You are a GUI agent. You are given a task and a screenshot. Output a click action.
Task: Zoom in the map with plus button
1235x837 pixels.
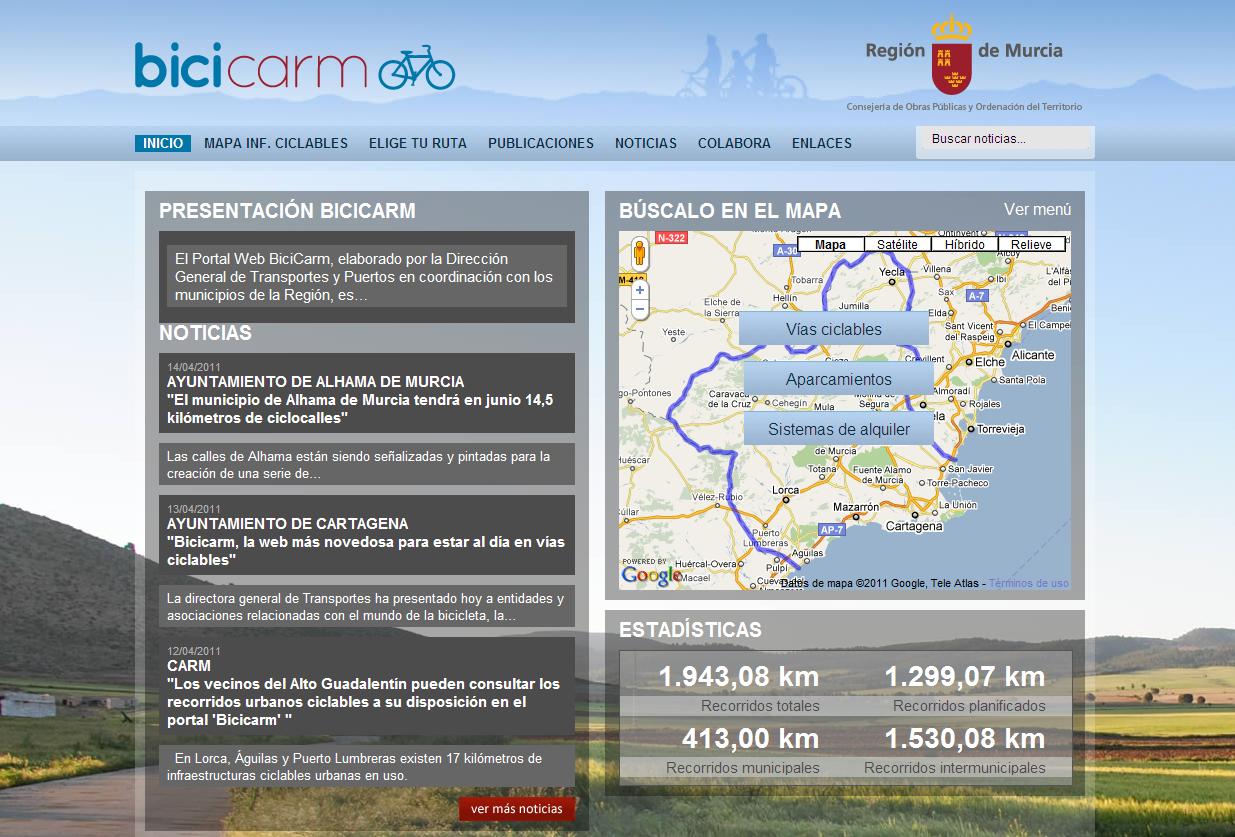(x=640, y=290)
